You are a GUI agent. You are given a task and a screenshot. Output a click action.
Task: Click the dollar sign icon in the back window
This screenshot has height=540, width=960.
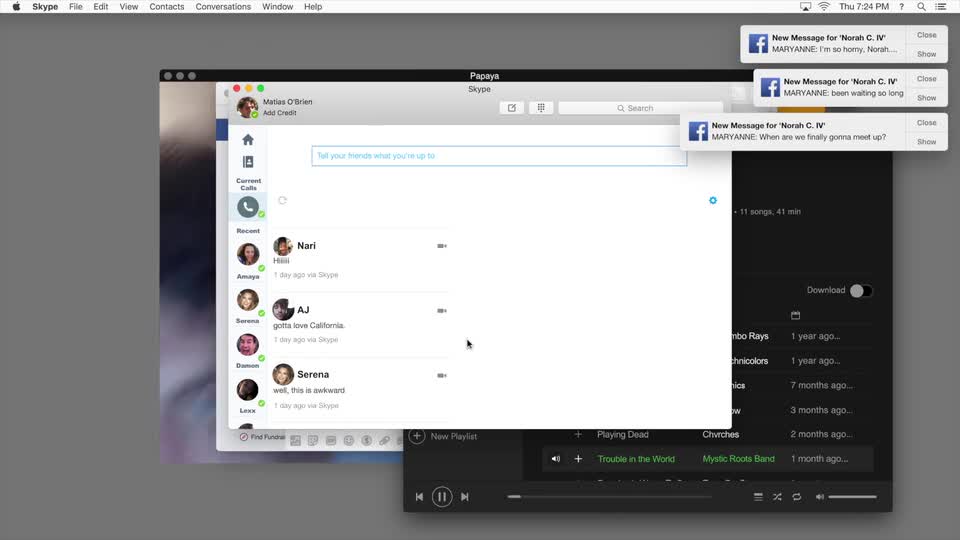point(366,440)
